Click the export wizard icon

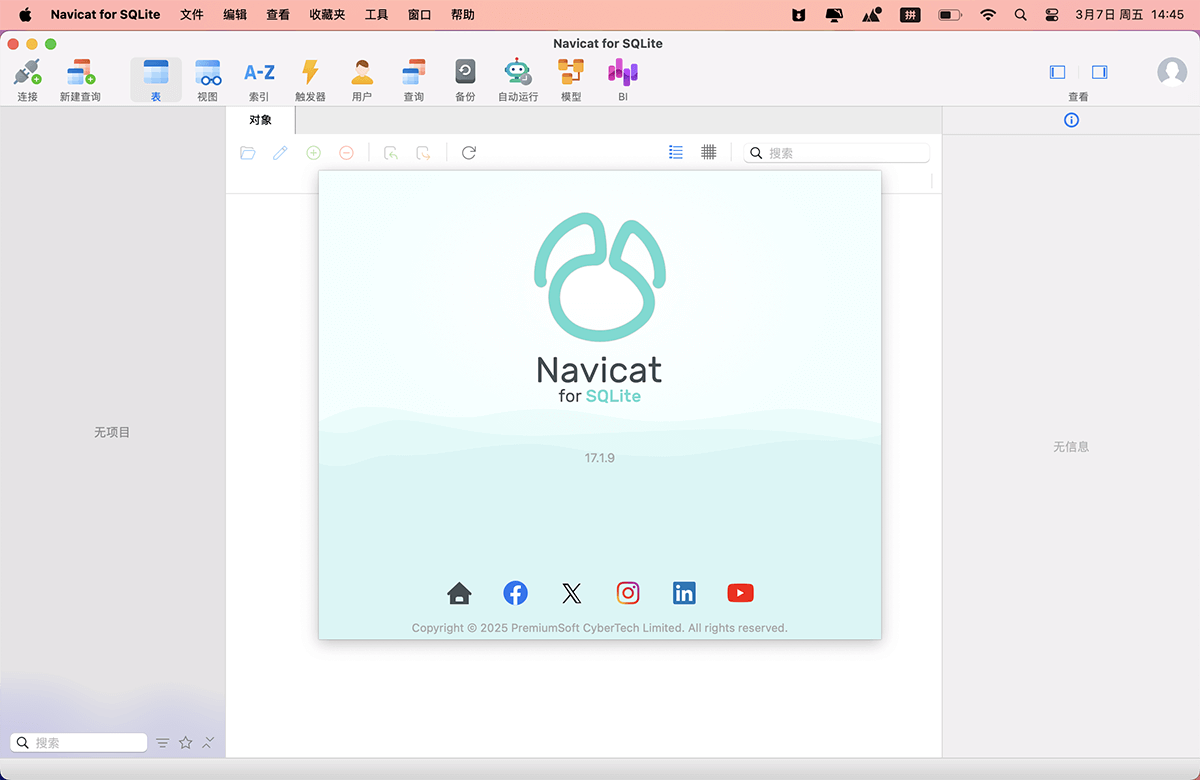(x=424, y=153)
